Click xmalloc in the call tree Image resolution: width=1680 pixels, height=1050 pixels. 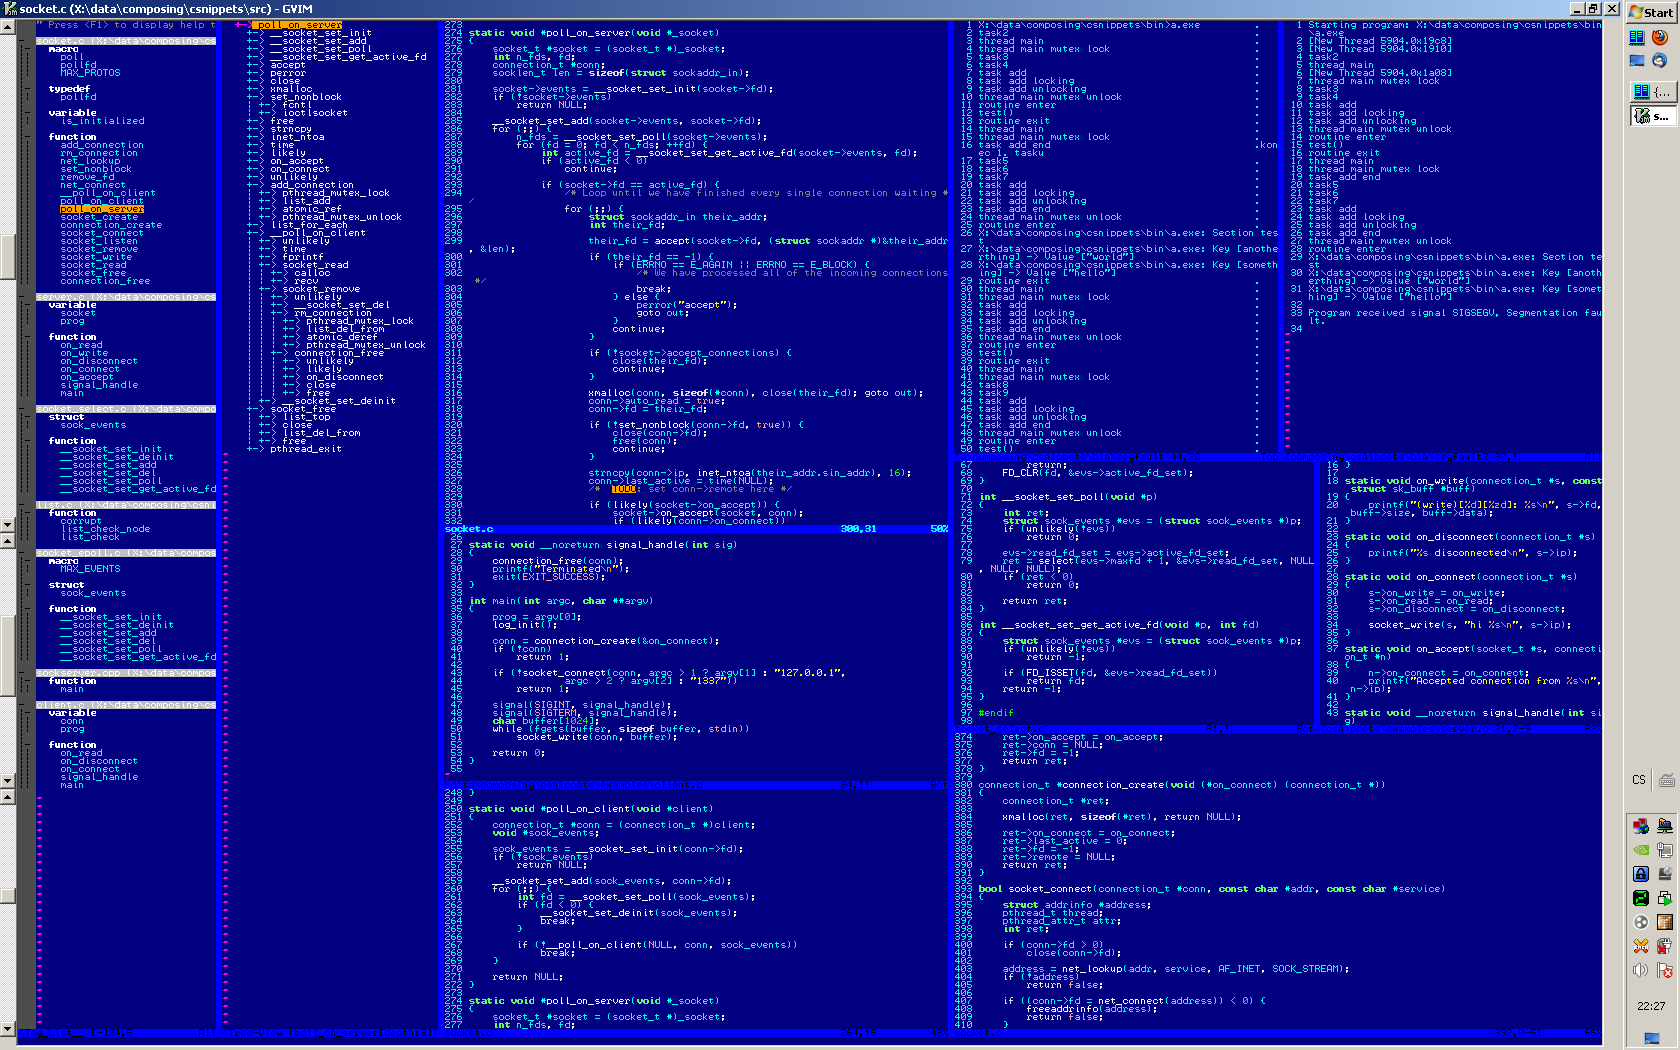291,89
